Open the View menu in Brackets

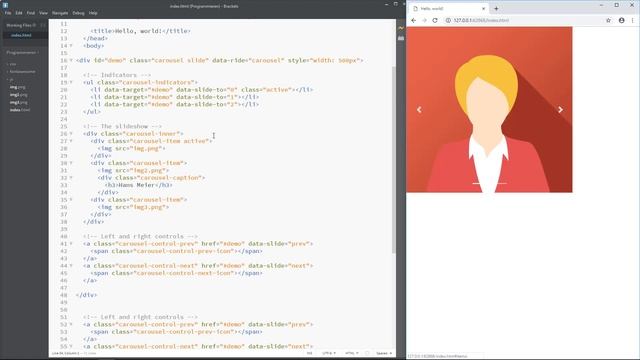43,13
